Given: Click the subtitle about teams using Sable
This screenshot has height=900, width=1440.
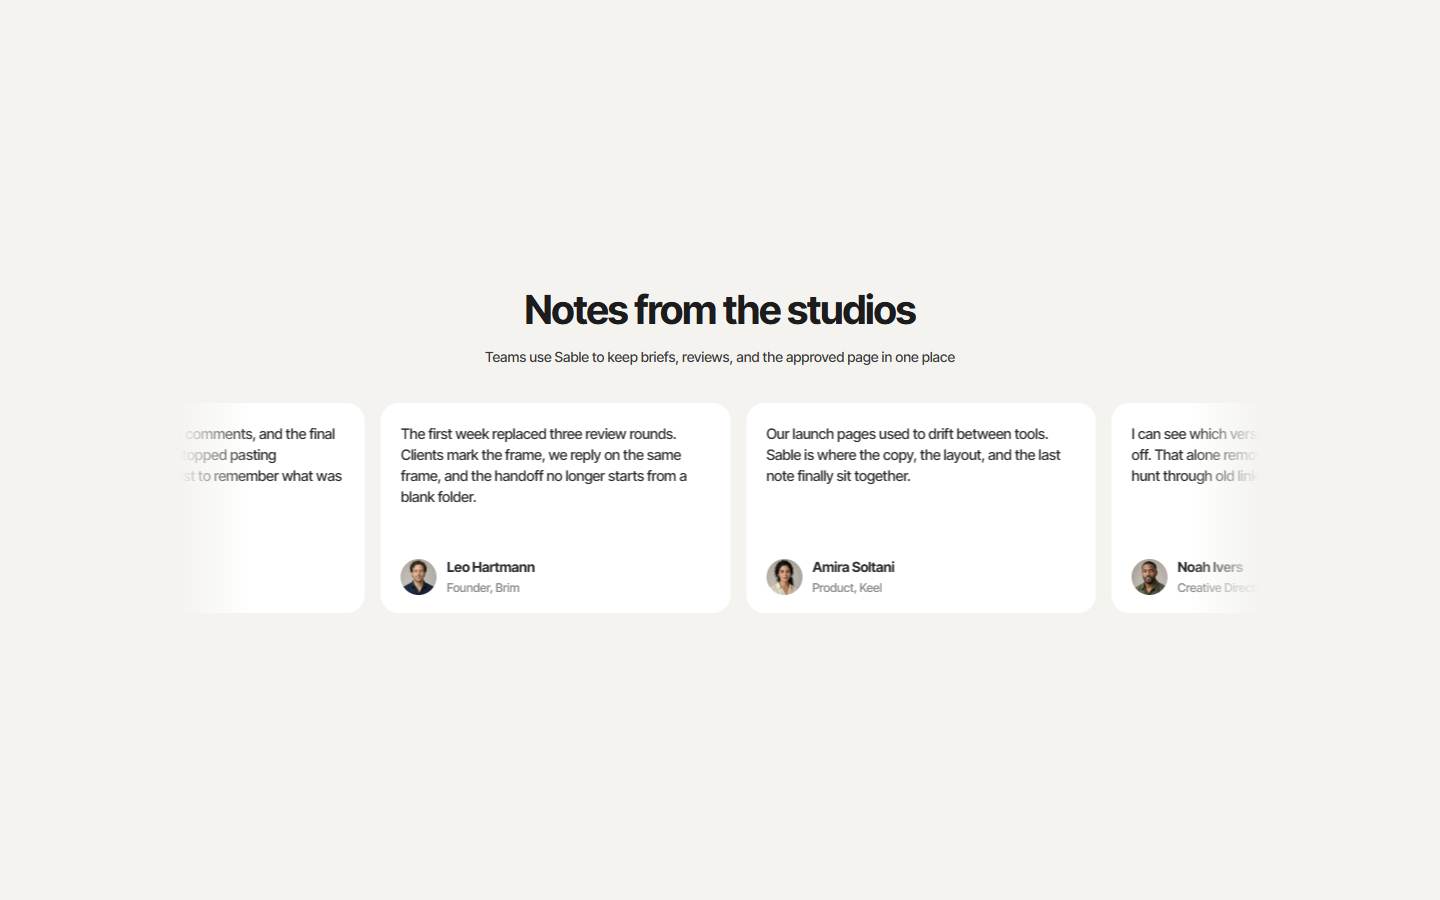Looking at the screenshot, I should pyautogui.click(x=720, y=357).
